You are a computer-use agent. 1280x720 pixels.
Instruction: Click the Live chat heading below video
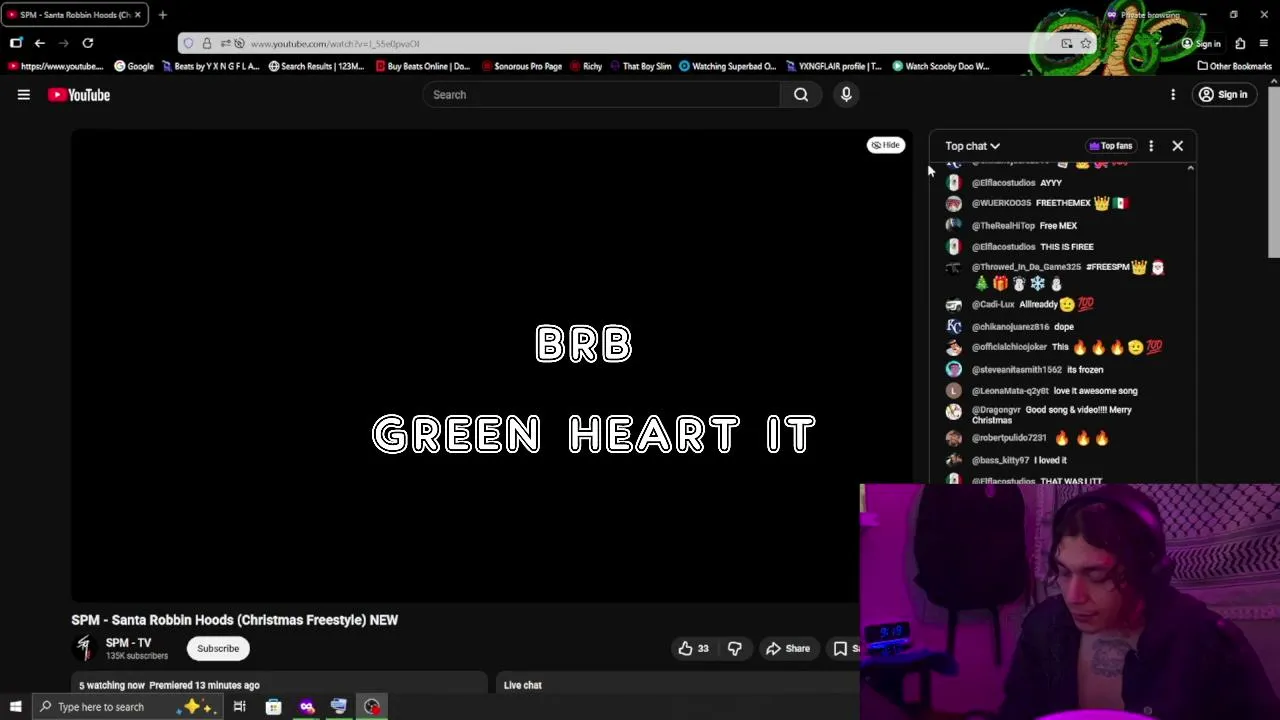coord(523,685)
